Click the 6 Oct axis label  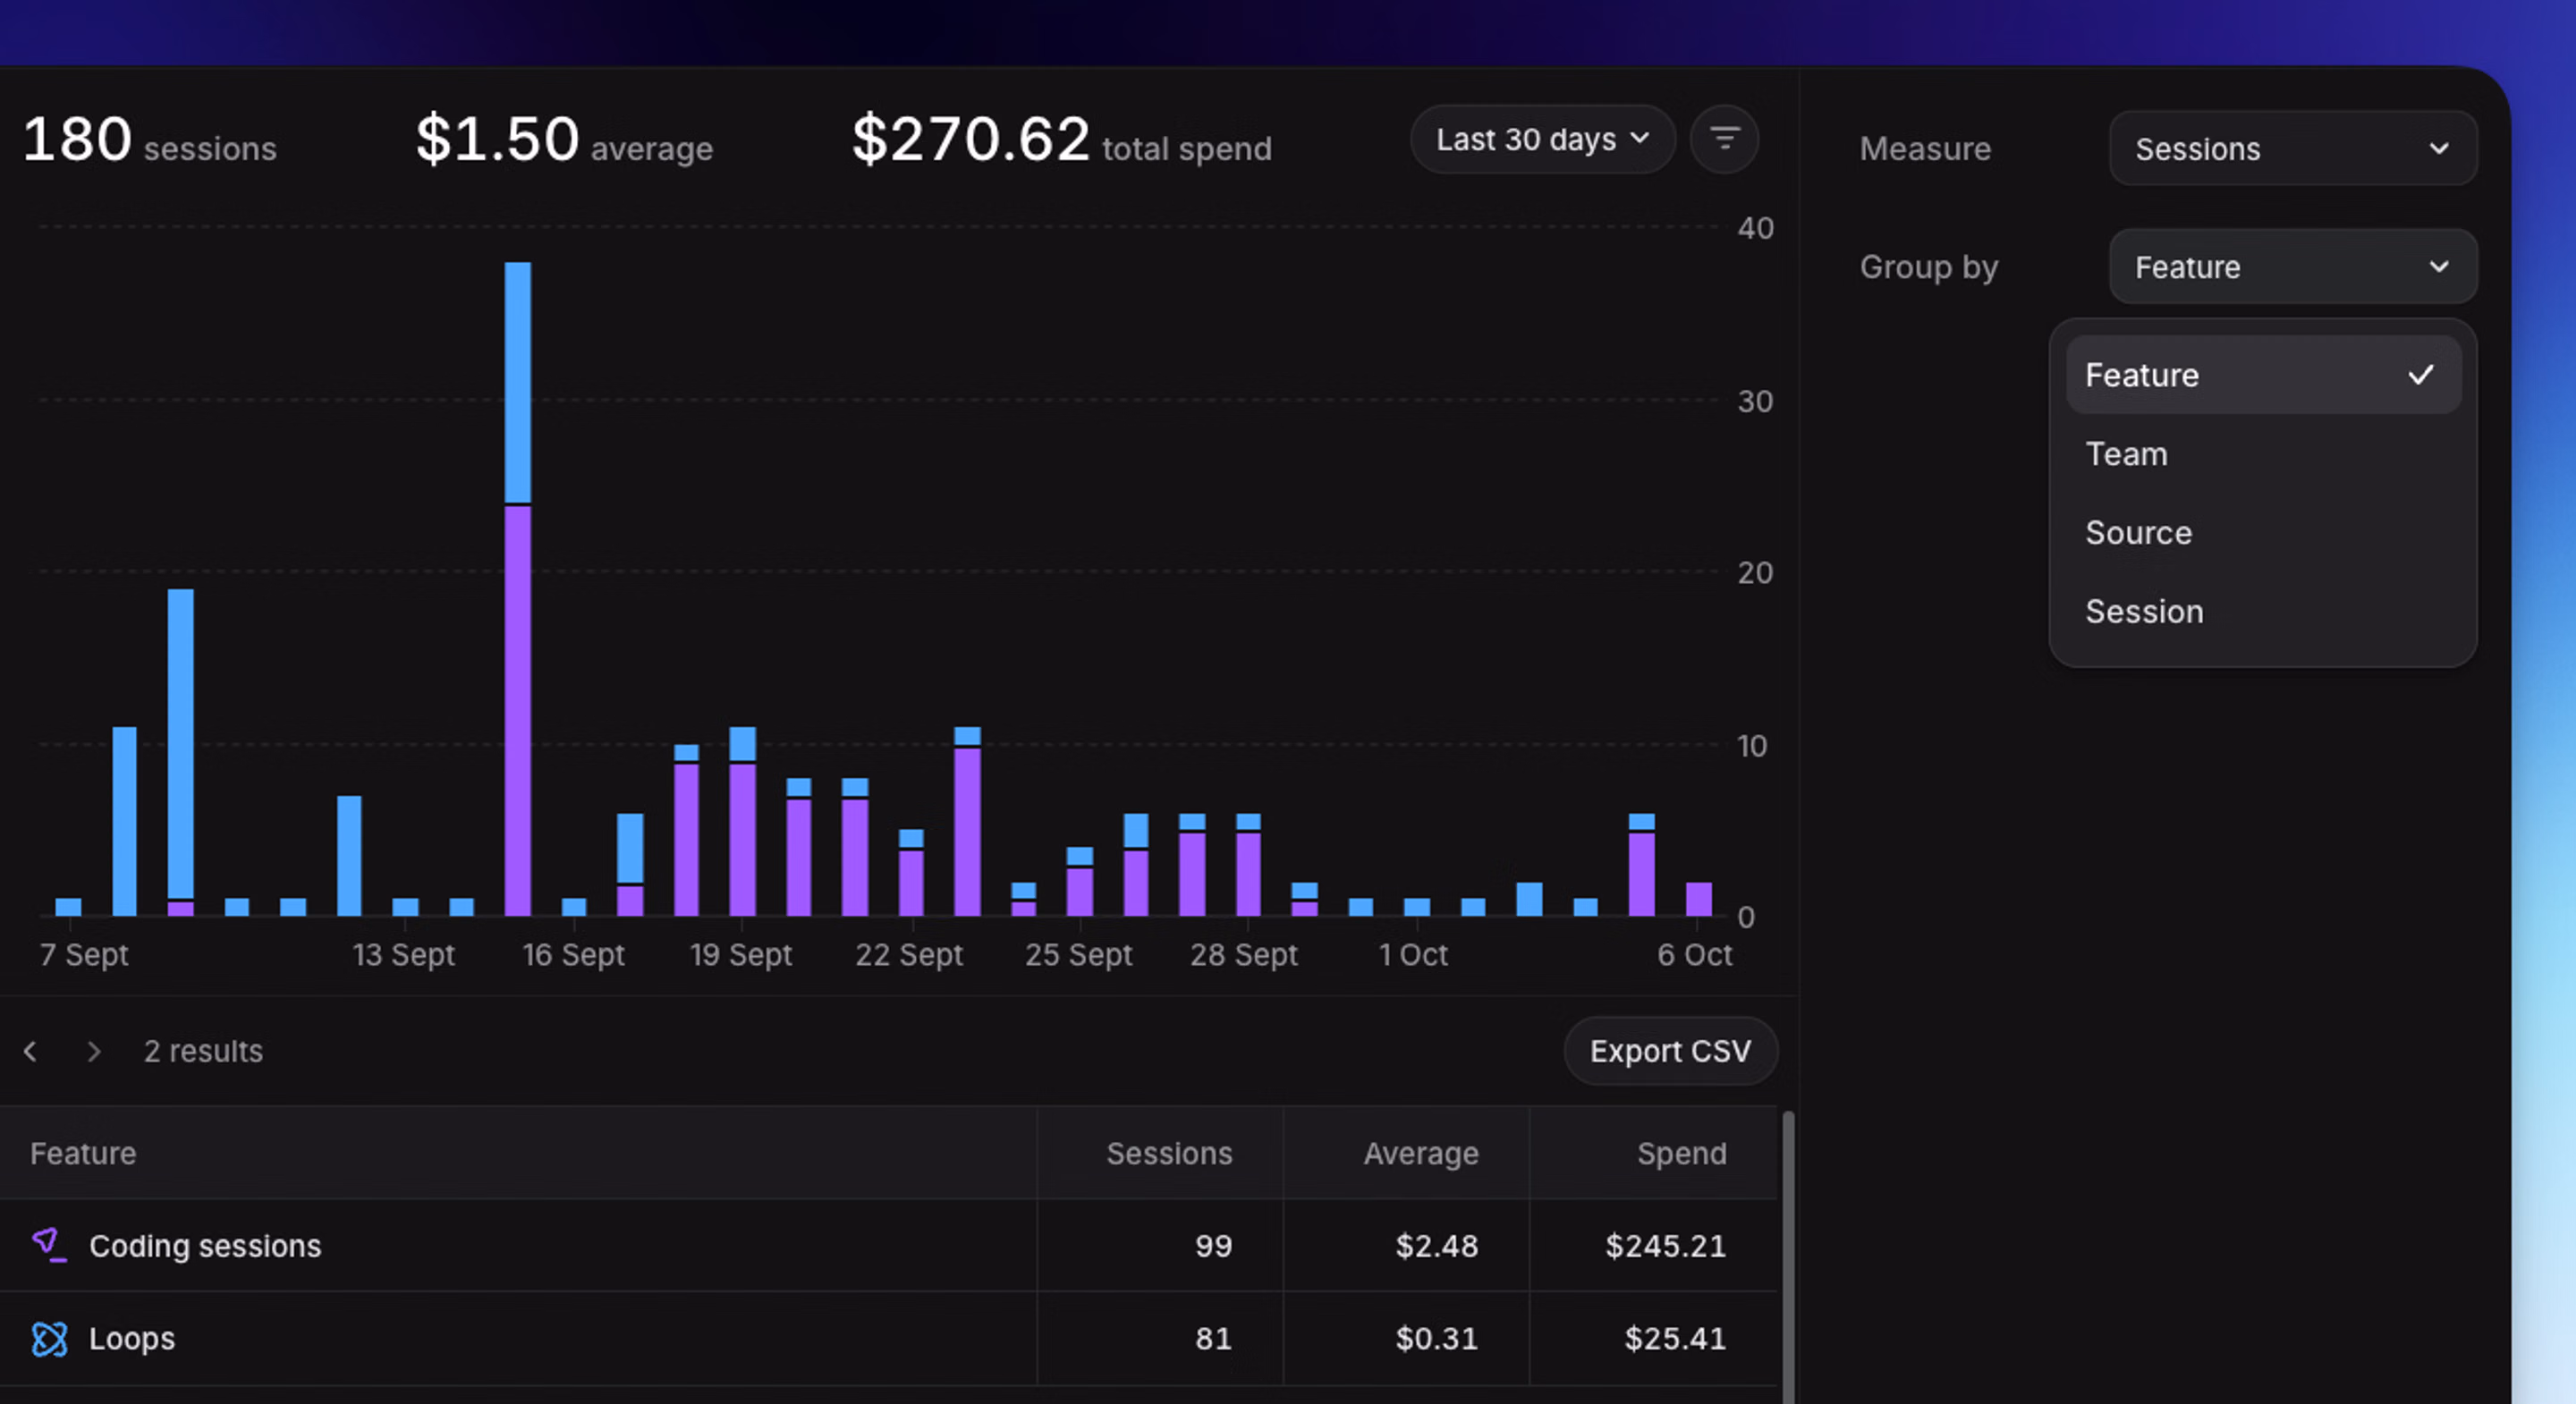click(1694, 955)
